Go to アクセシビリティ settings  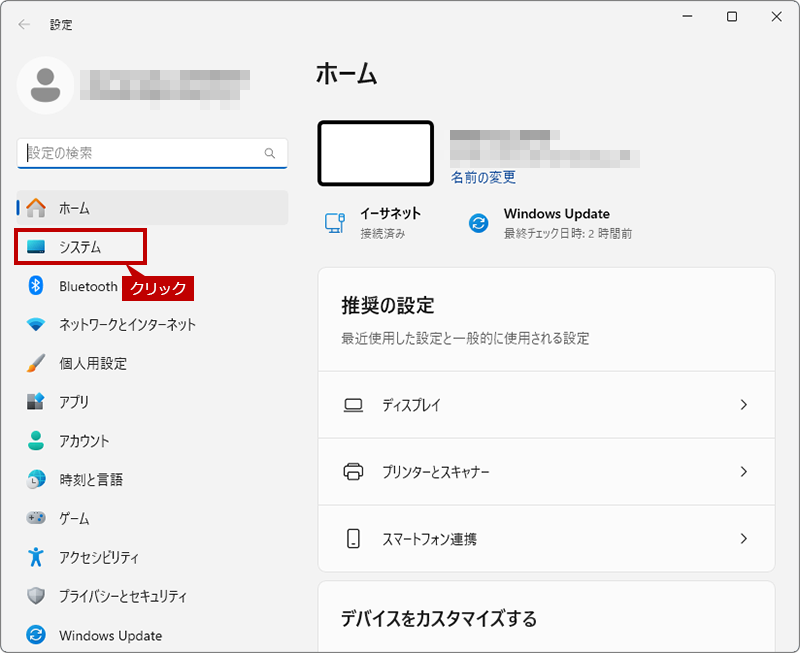153,557
